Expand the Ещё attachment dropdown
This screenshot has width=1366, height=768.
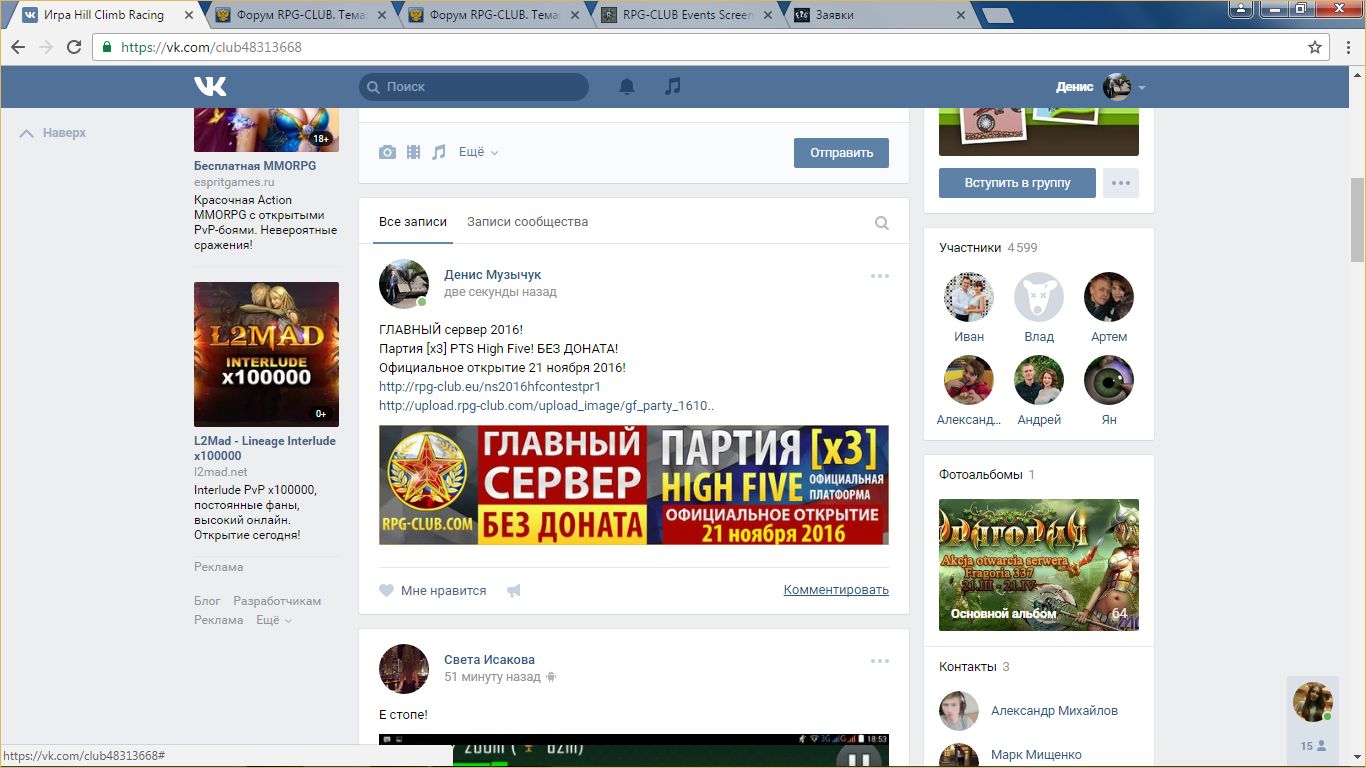tap(478, 152)
